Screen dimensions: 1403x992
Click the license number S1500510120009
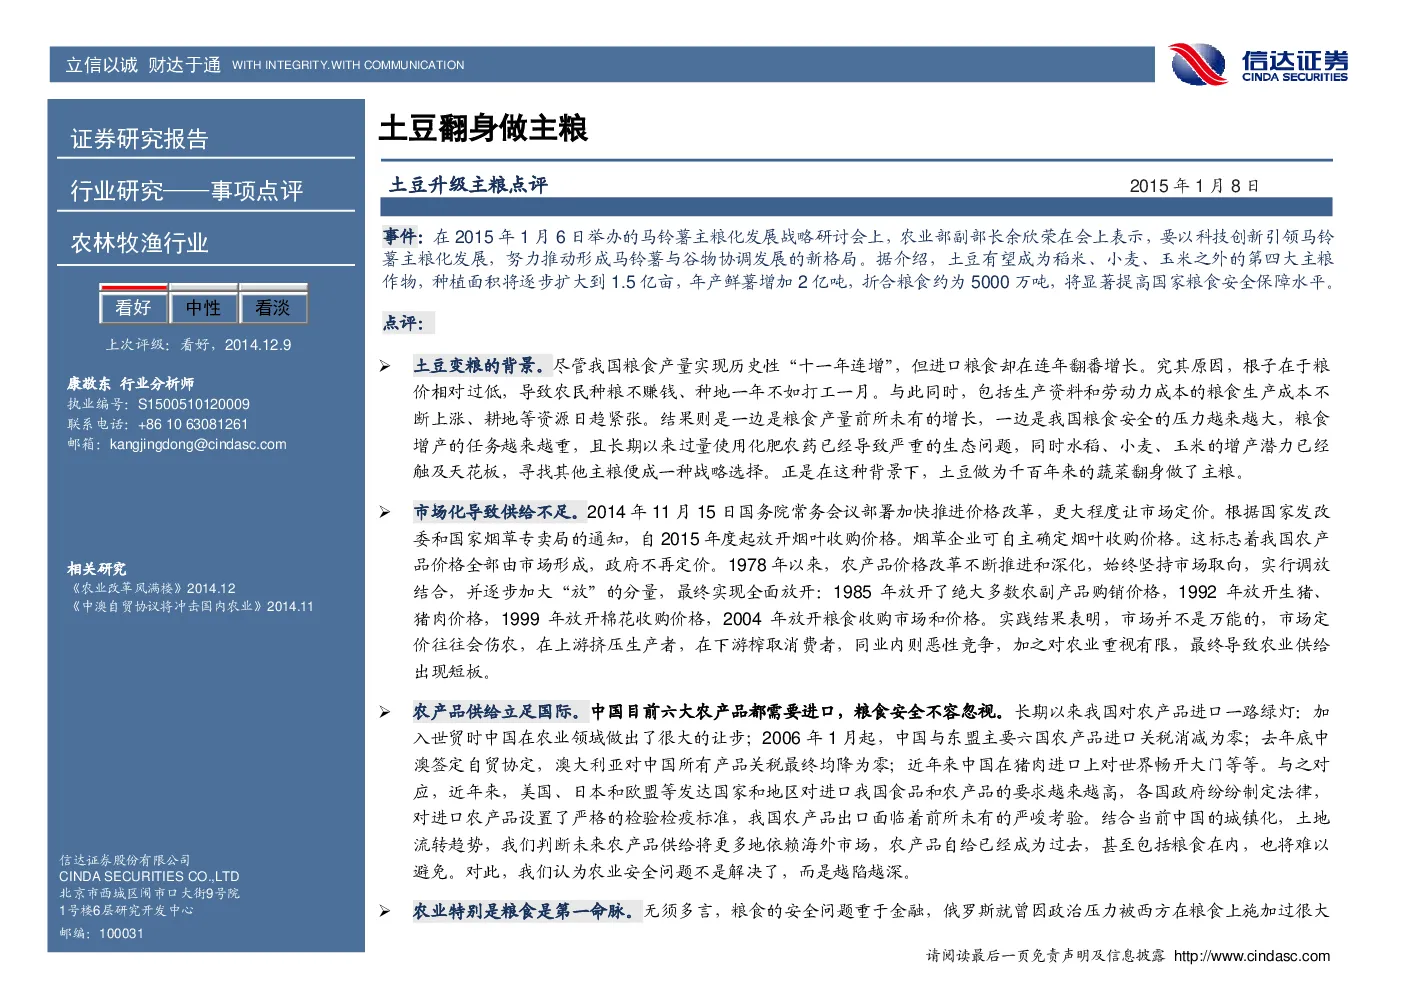[x=194, y=404]
